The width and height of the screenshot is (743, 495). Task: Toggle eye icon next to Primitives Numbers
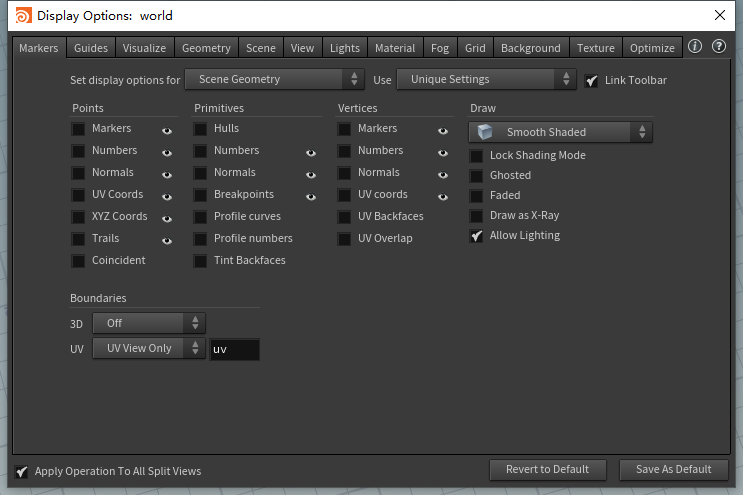(311, 152)
